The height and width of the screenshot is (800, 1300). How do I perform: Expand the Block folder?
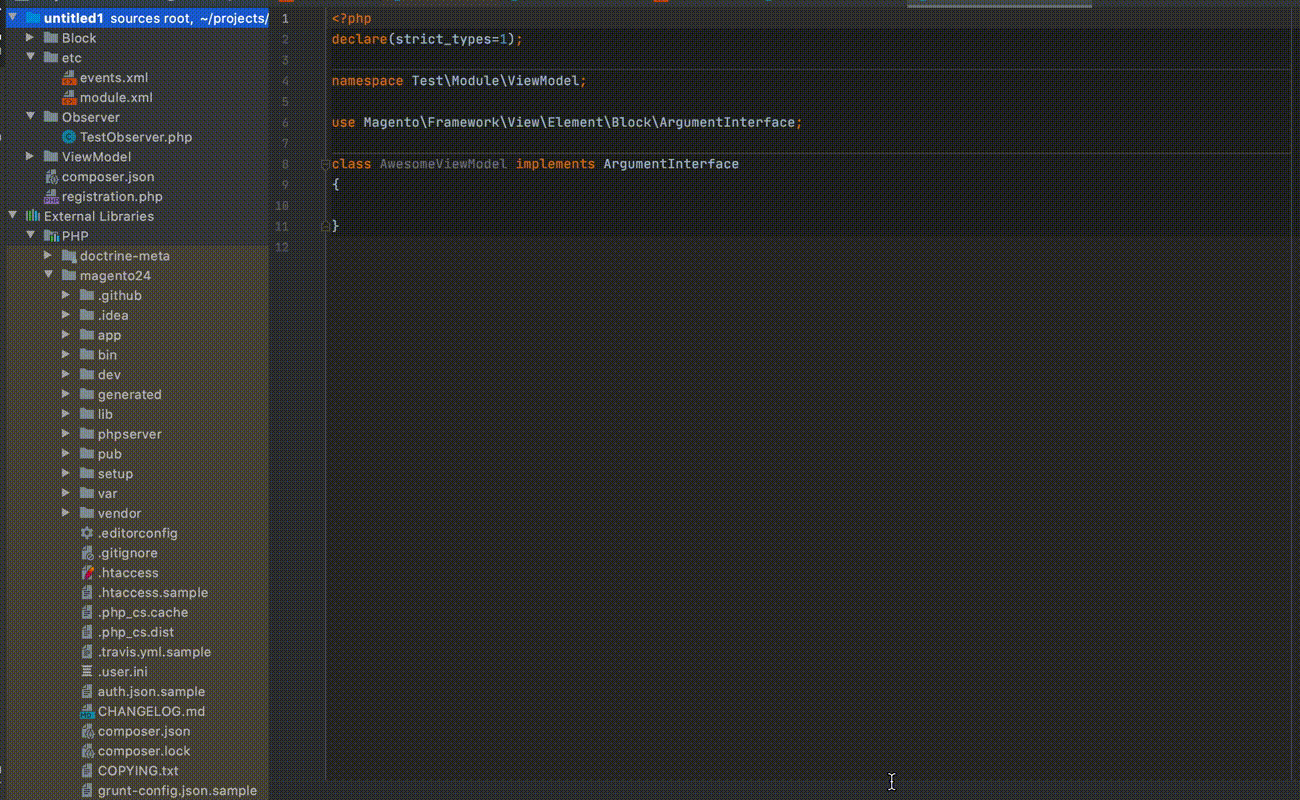point(30,38)
